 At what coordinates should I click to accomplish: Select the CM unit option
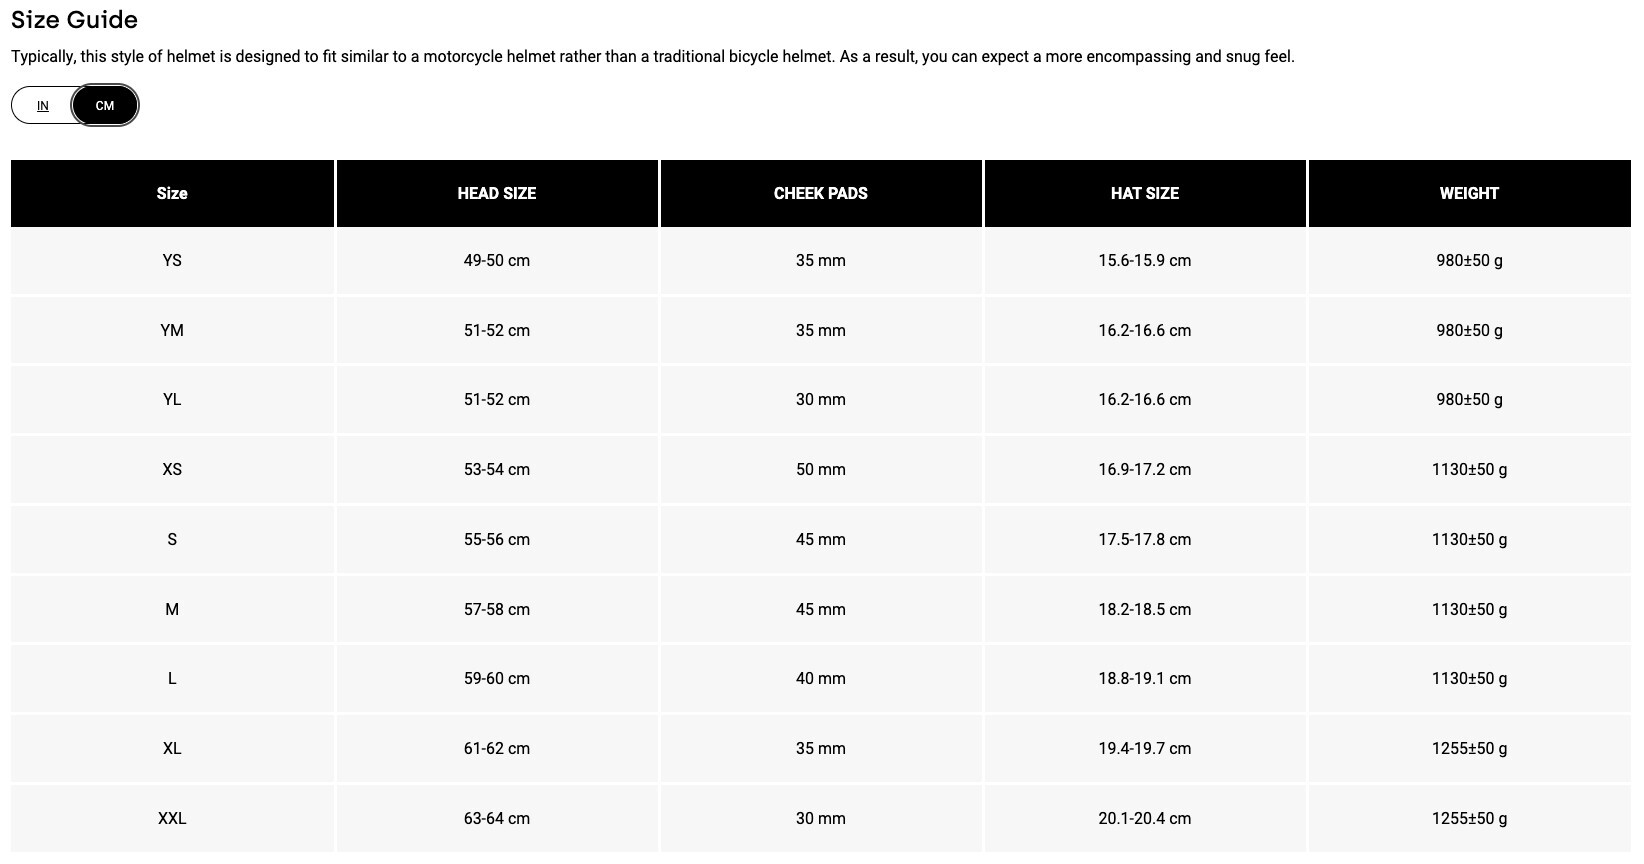pos(105,106)
